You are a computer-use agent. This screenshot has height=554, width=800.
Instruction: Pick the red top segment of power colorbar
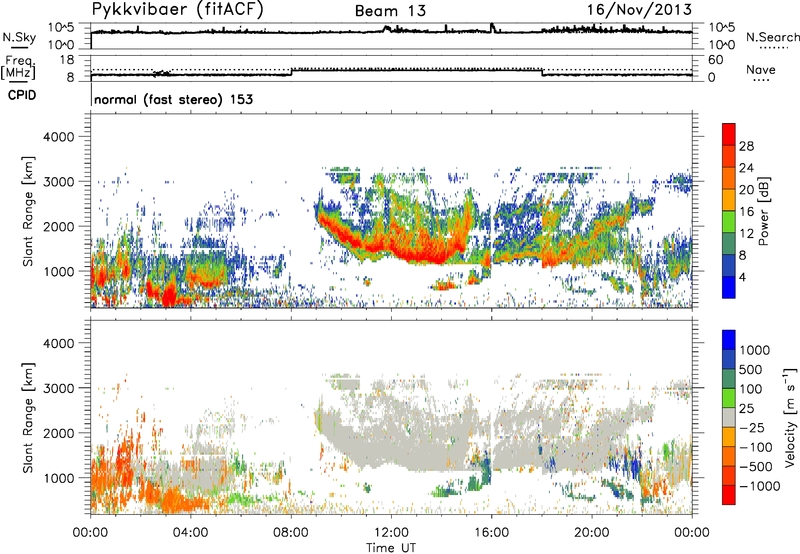(729, 134)
